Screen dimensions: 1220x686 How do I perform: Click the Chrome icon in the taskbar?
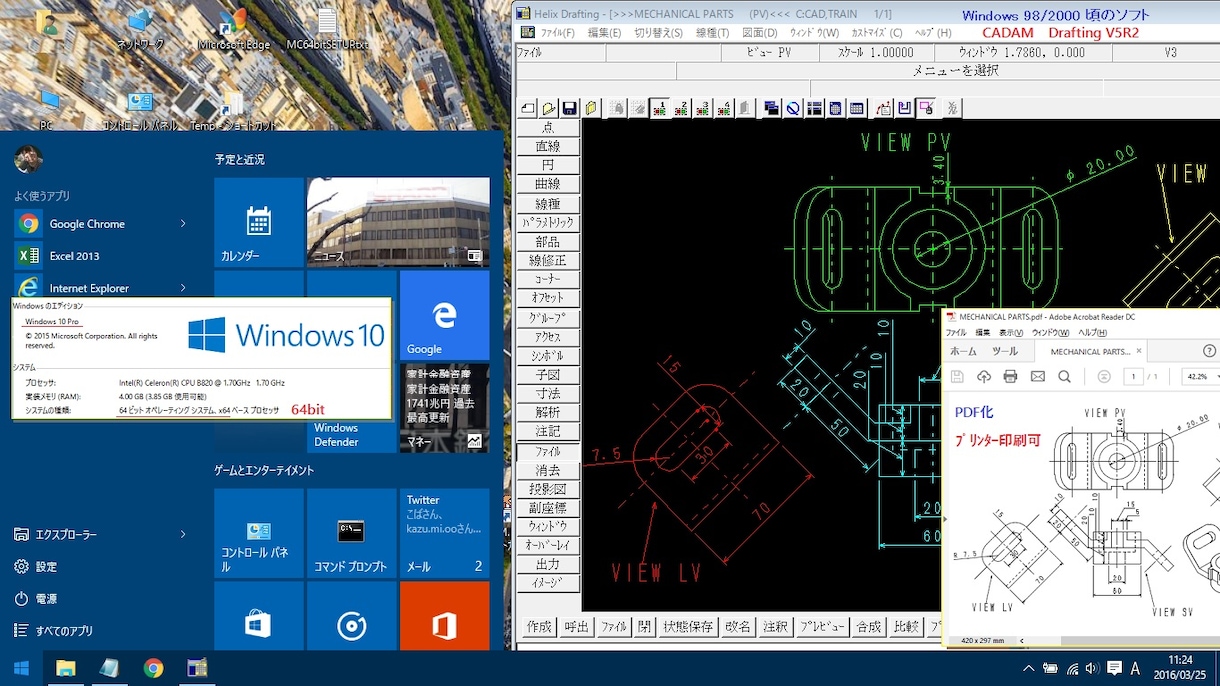coord(153,668)
